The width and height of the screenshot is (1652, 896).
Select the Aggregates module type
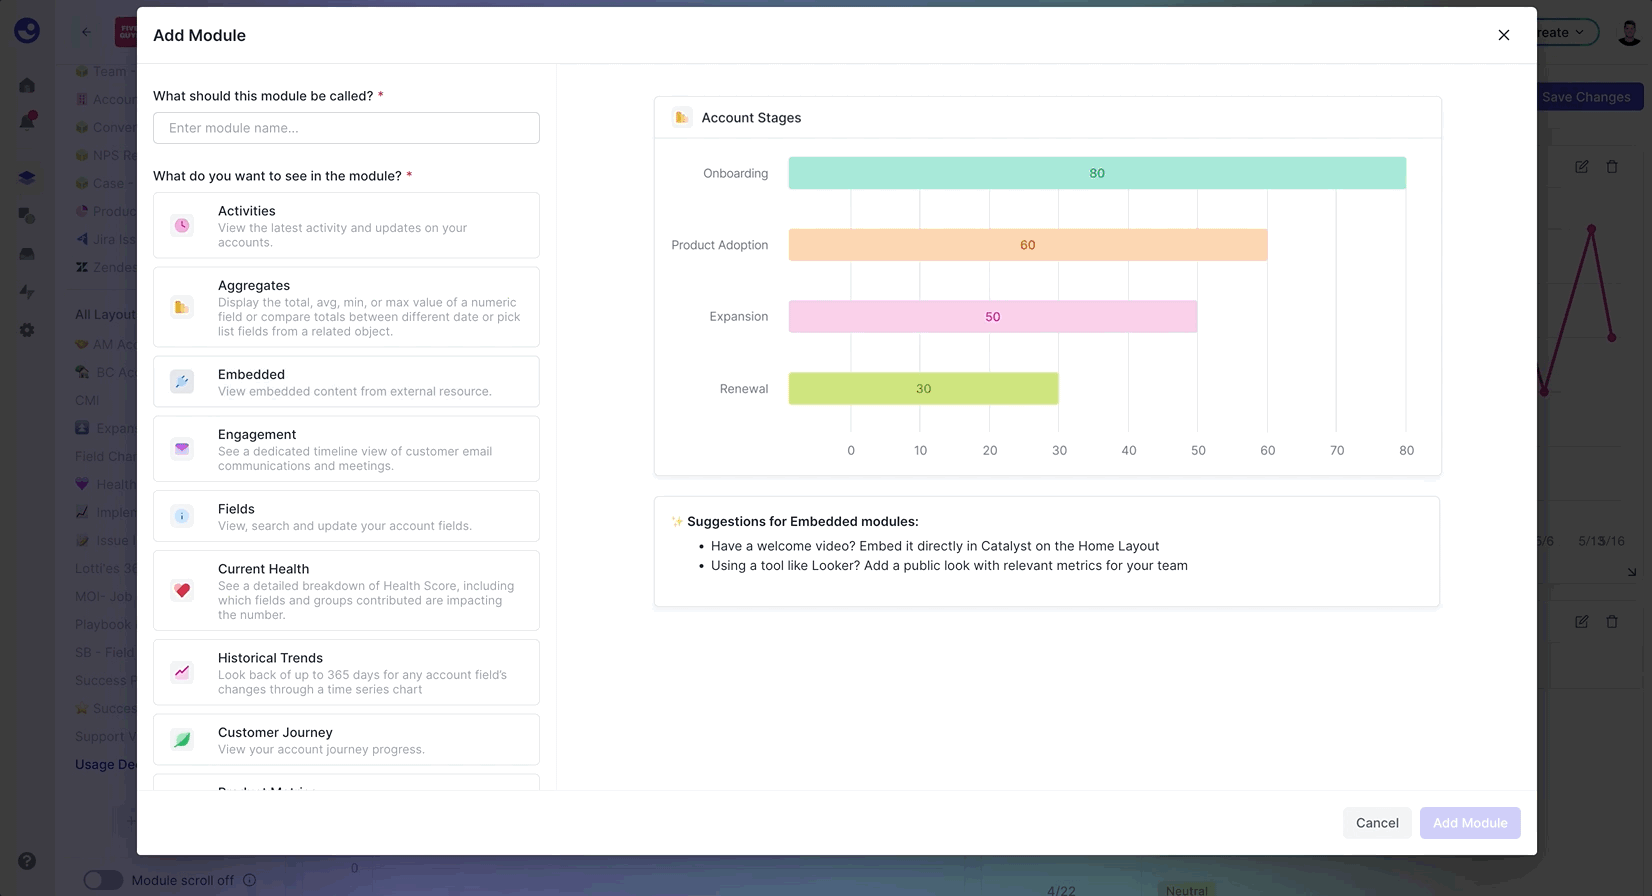point(346,307)
